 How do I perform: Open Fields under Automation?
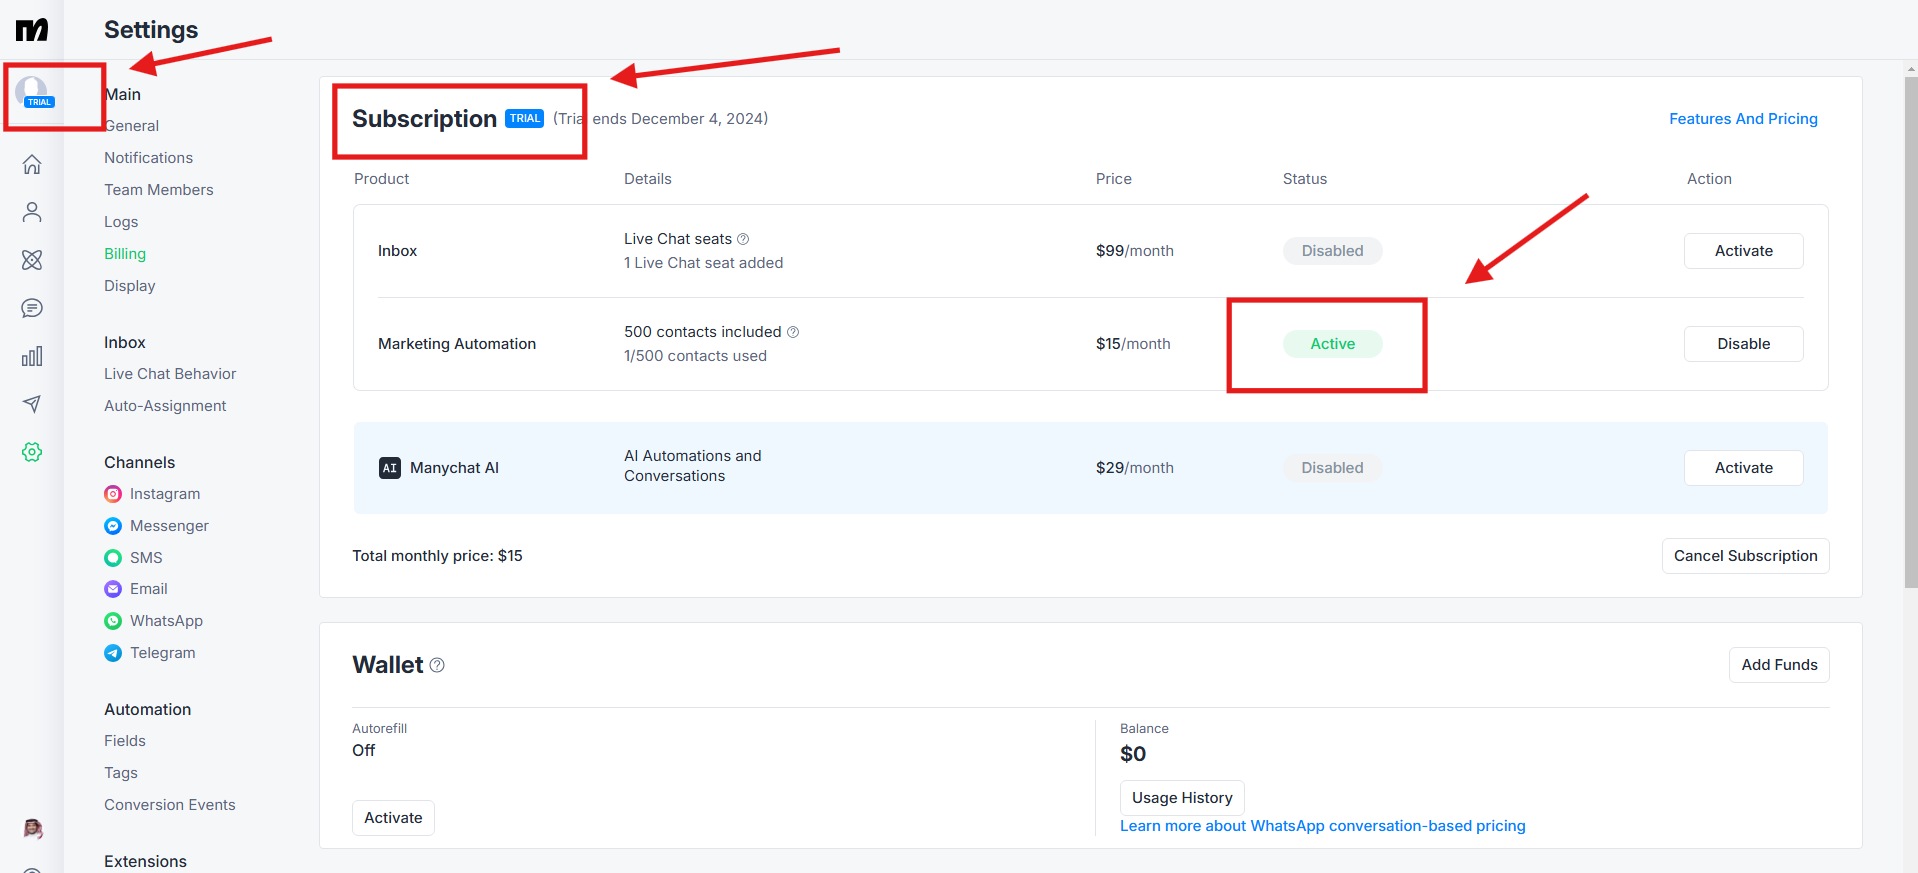[x=125, y=741]
